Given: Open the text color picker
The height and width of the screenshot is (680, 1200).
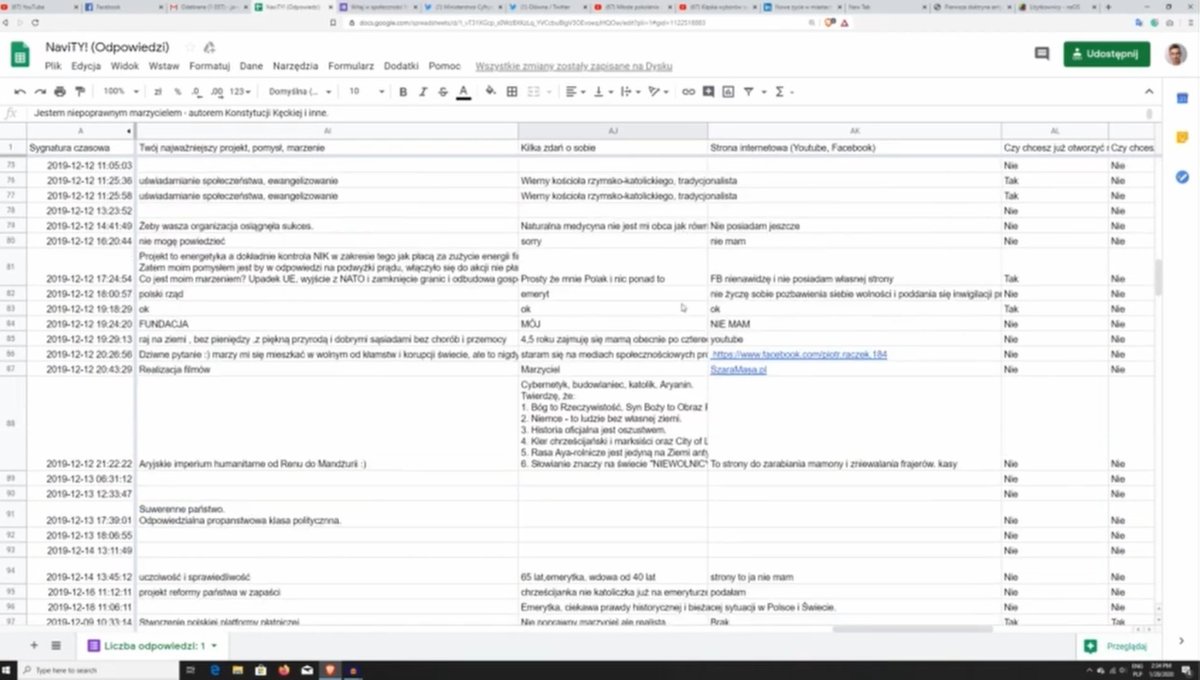Looking at the screenshot, I should pos(463,91).
